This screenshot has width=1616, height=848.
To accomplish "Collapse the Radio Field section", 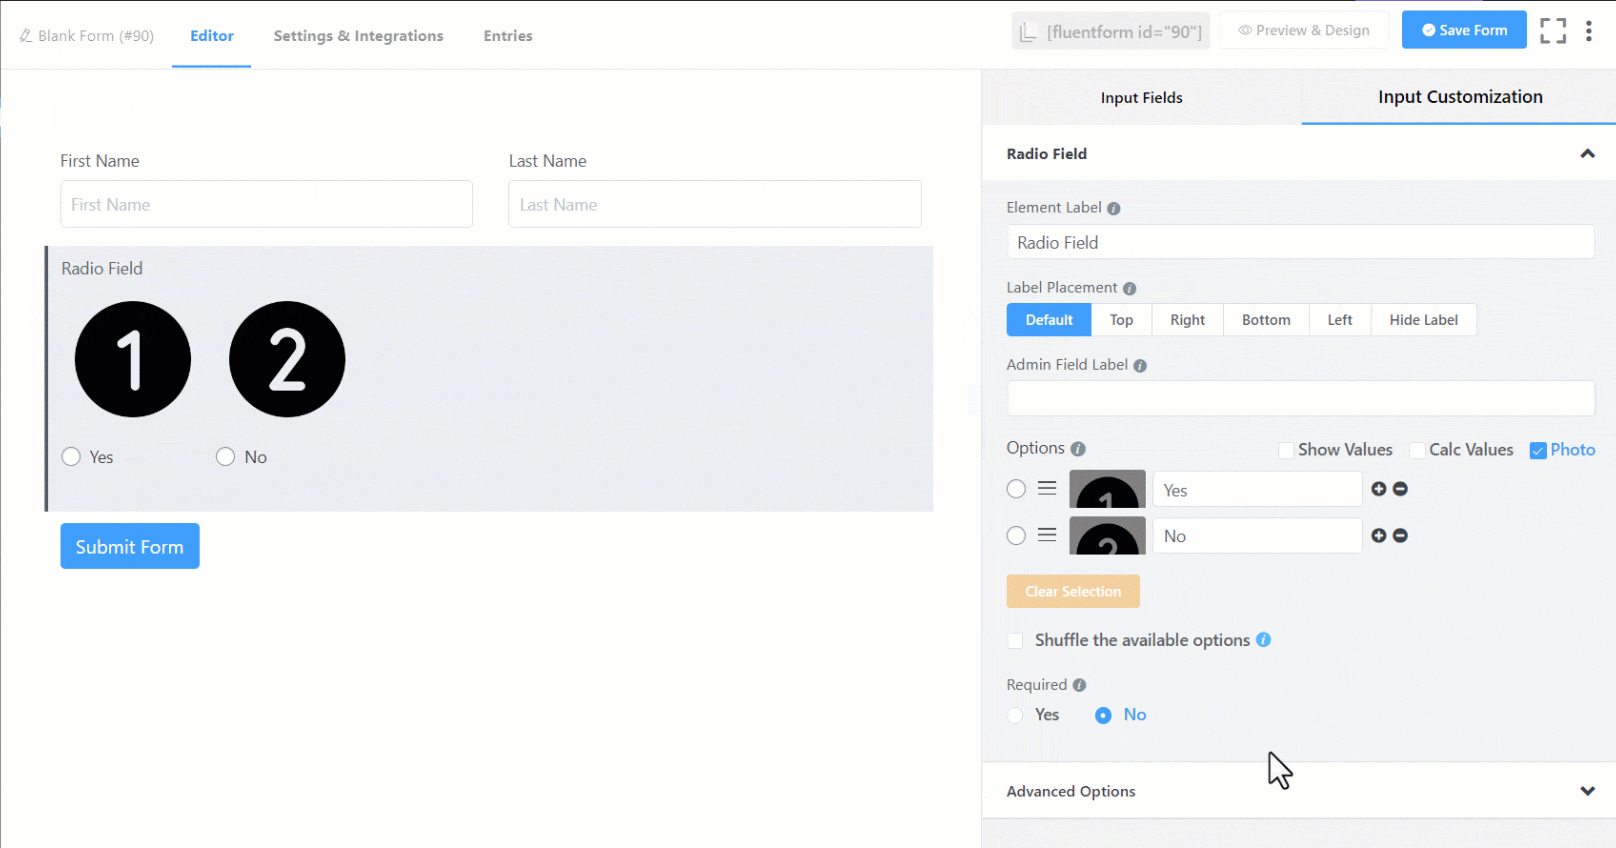I will [1586, 154].
